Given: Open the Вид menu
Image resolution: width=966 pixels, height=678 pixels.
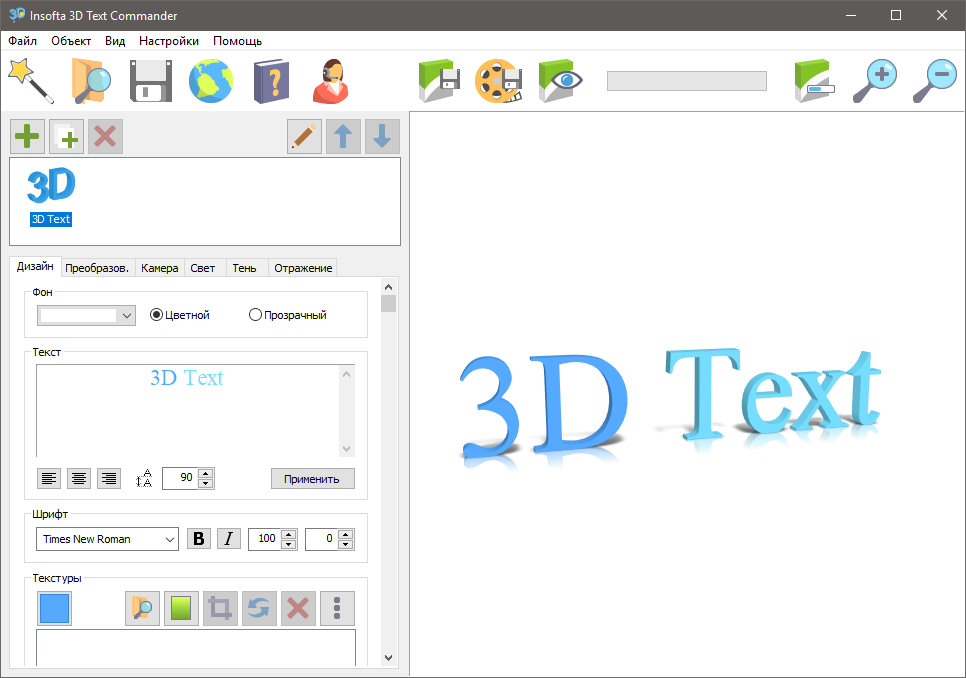Looking at the screenshot, I should pyautogui.click(x=115, y=41).
